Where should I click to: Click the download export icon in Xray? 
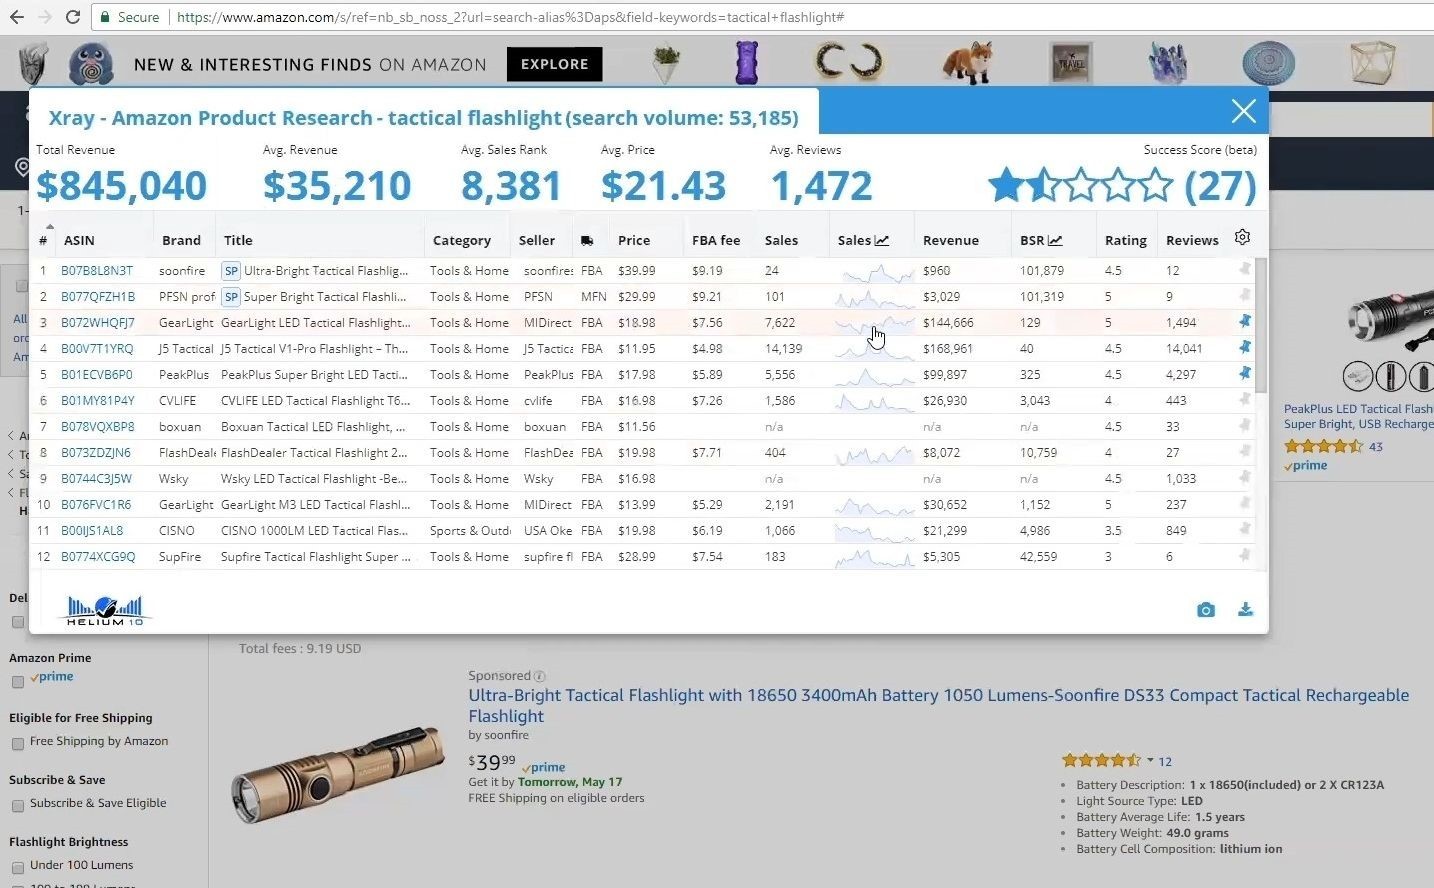(1245, 610)
